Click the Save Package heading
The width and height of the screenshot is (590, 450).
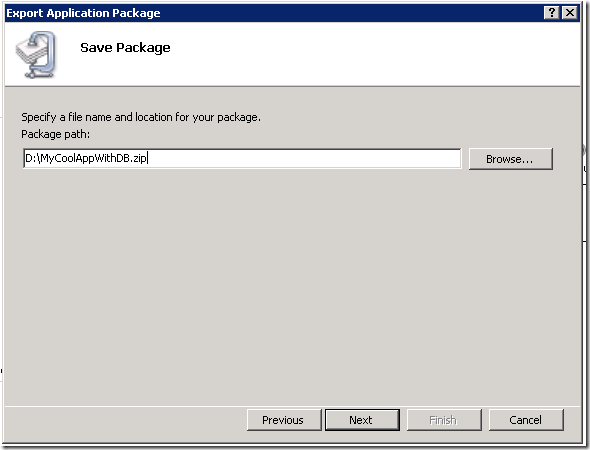click(125, 48)
